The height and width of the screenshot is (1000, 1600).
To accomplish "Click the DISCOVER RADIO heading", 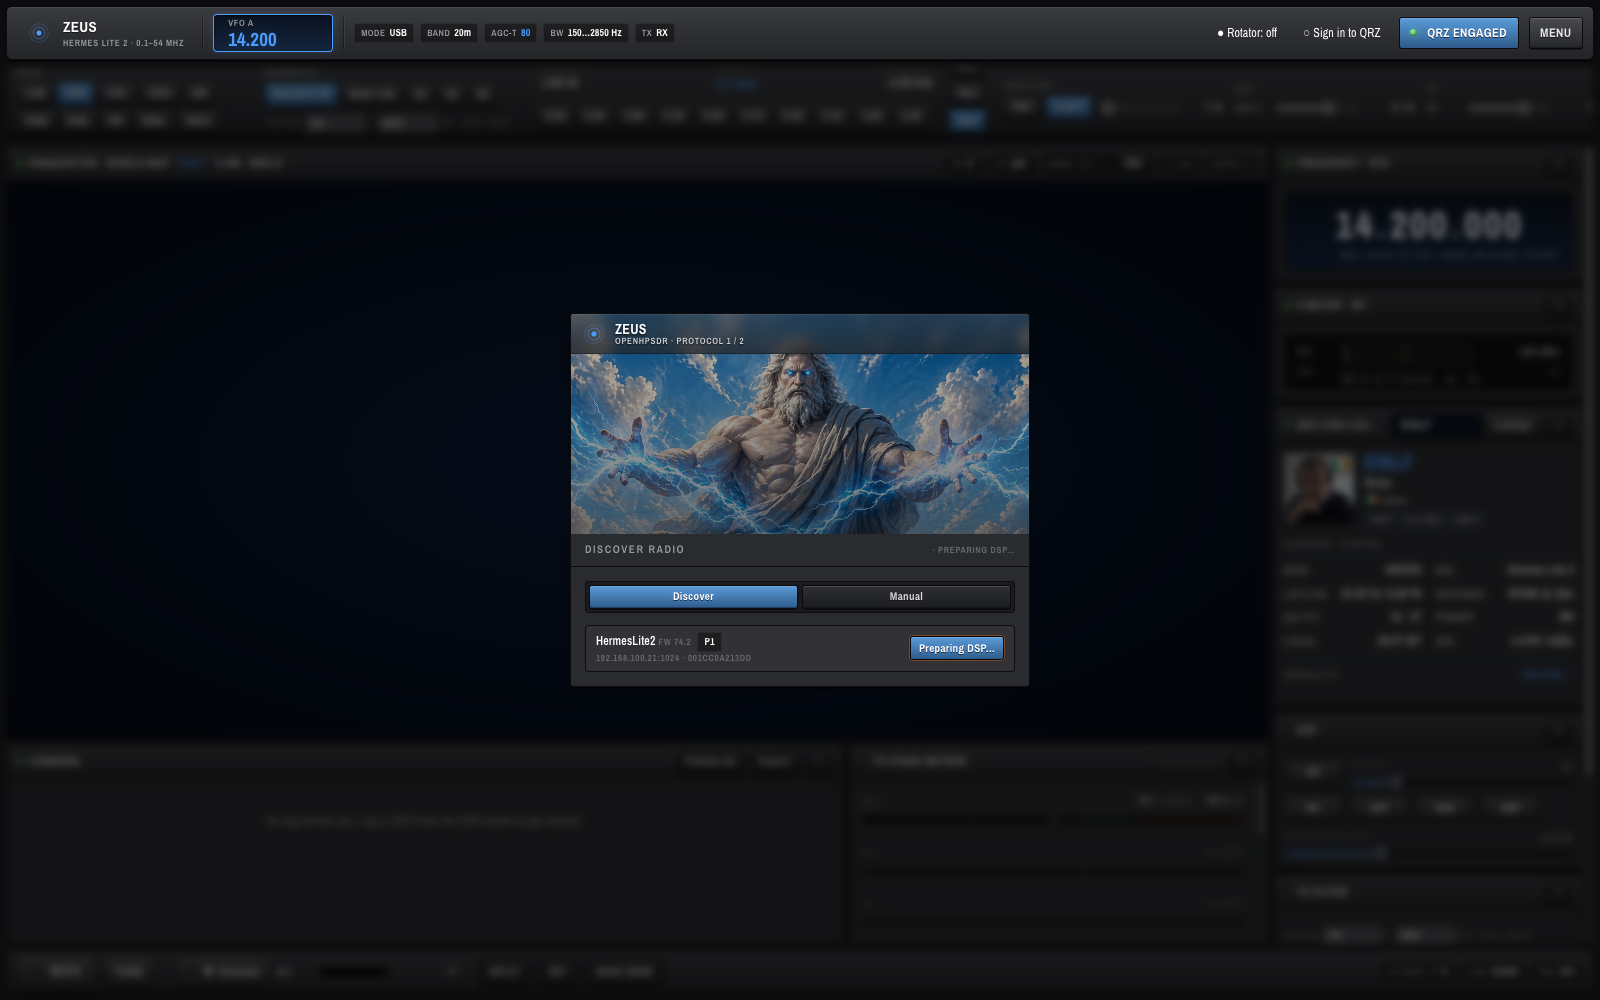I will pos(635,550).
